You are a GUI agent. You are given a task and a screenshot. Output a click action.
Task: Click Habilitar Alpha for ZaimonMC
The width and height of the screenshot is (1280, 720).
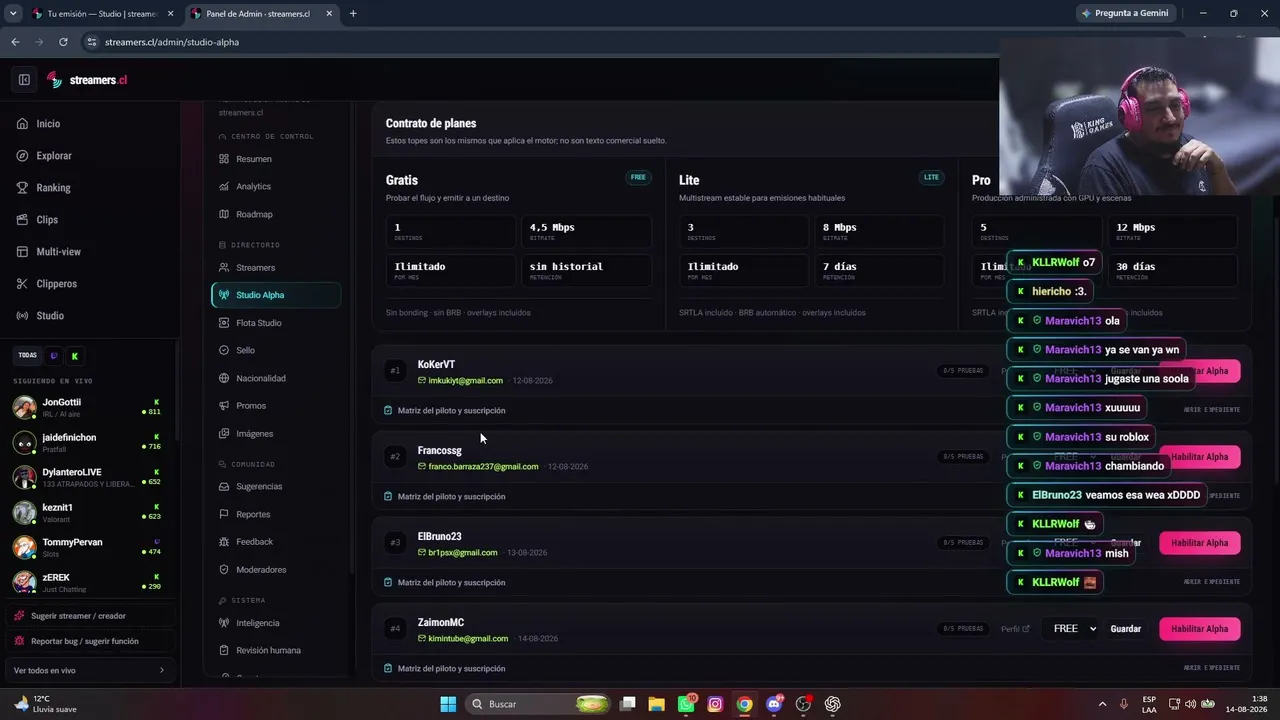click(1200, 629)
